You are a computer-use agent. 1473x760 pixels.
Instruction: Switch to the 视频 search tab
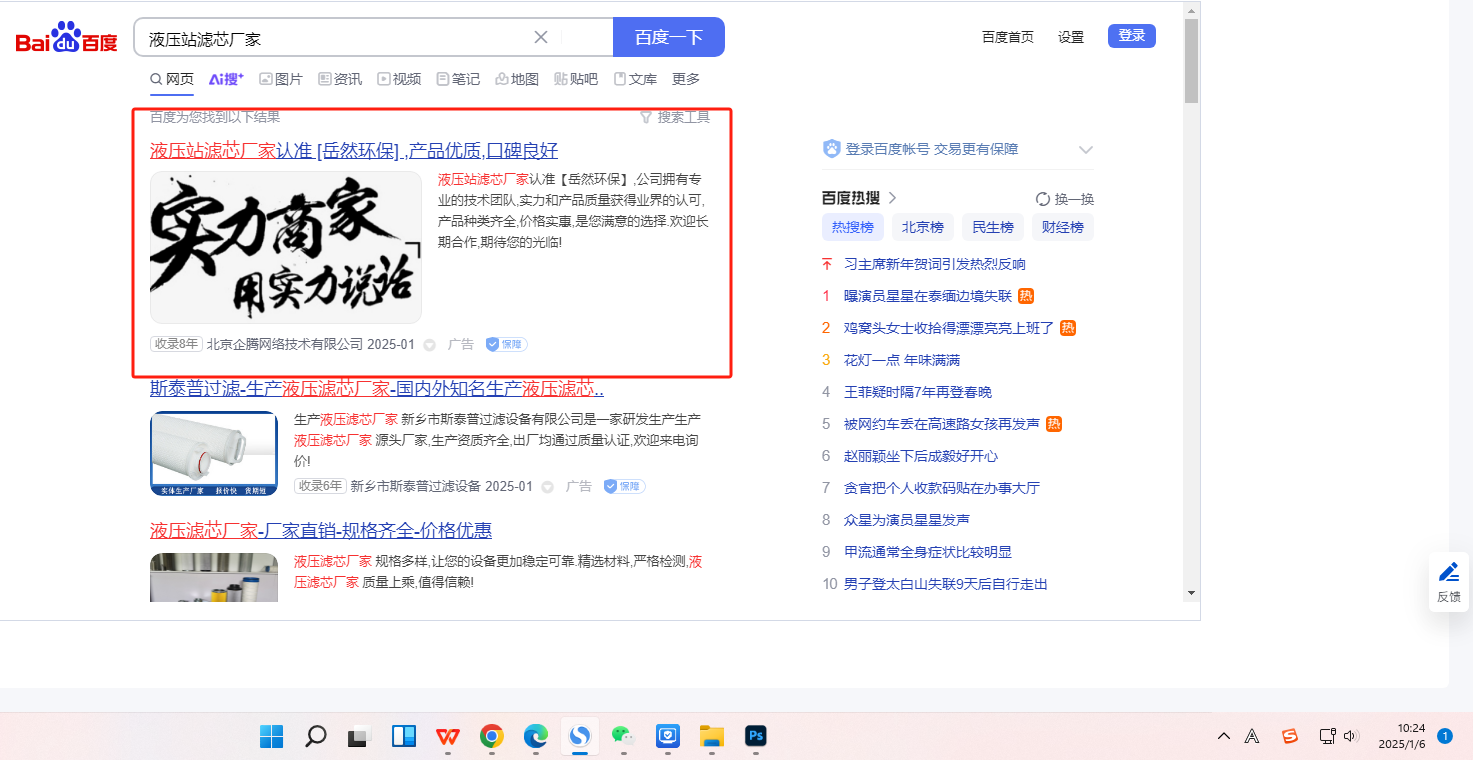(399, 79)
